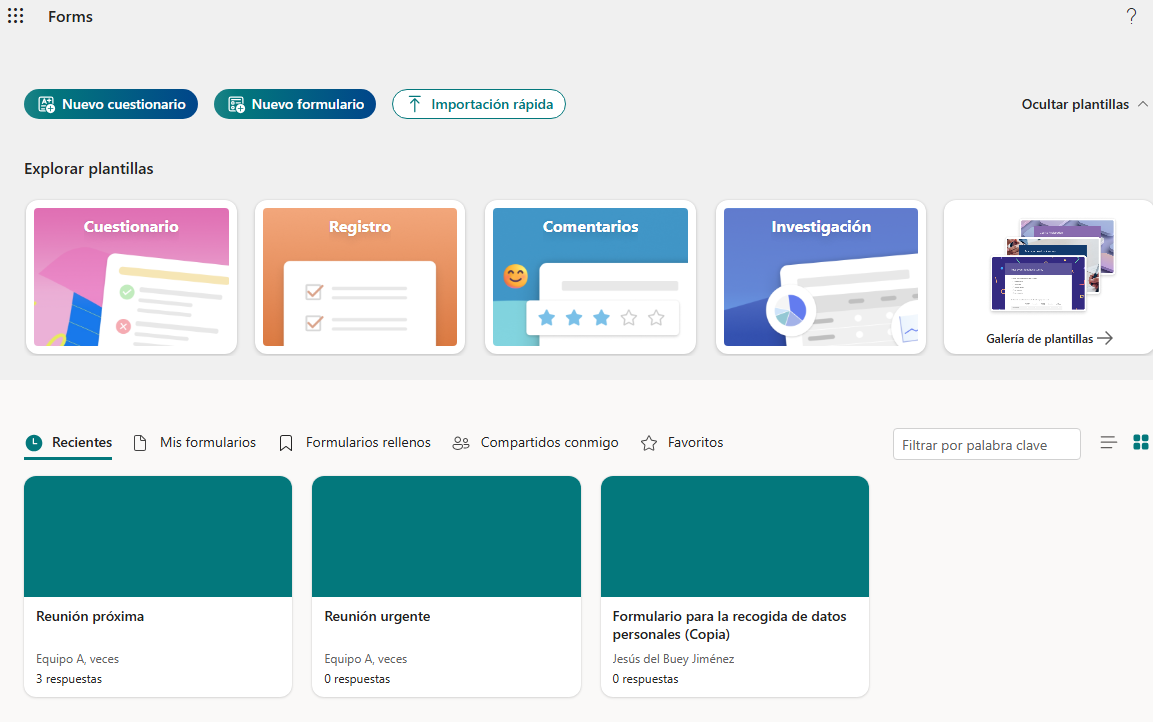Open the help question mark icon
Screen dimensions: 1153x722
(x=1131, y=16)
